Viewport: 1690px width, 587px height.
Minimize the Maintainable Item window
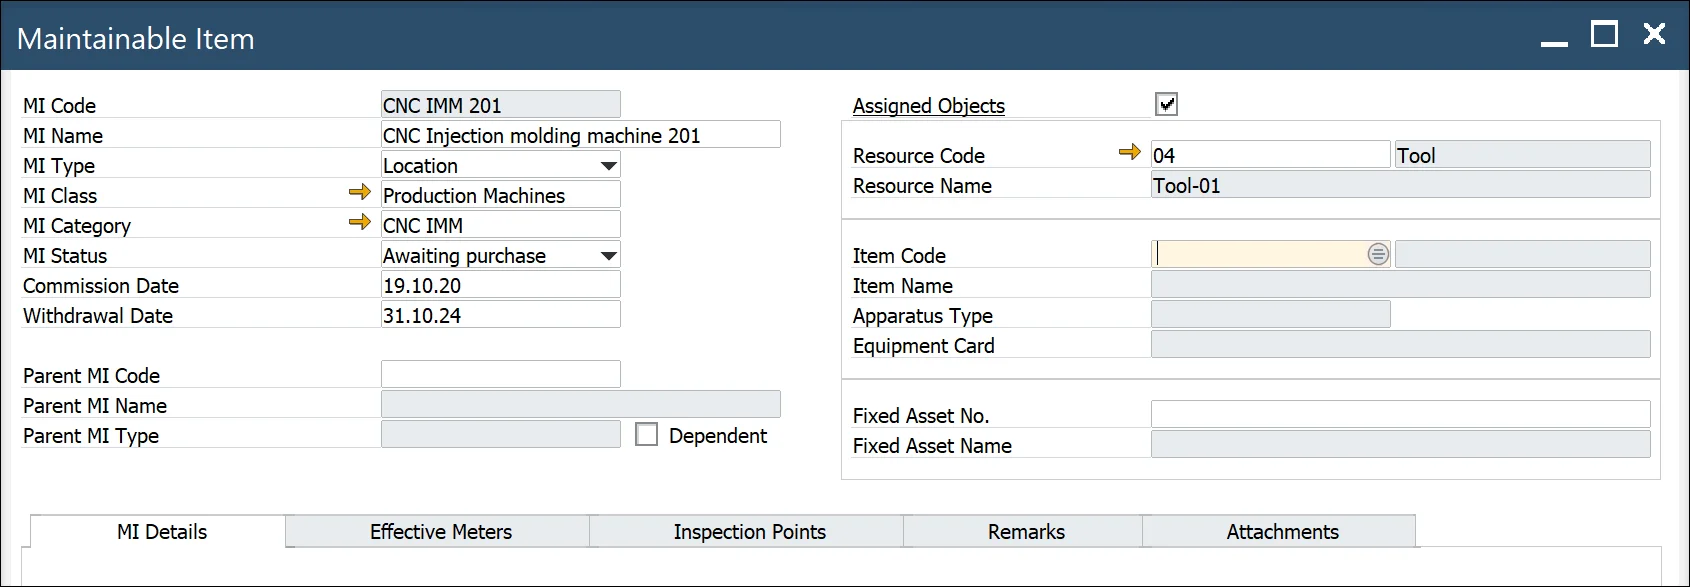[1554, 37]
